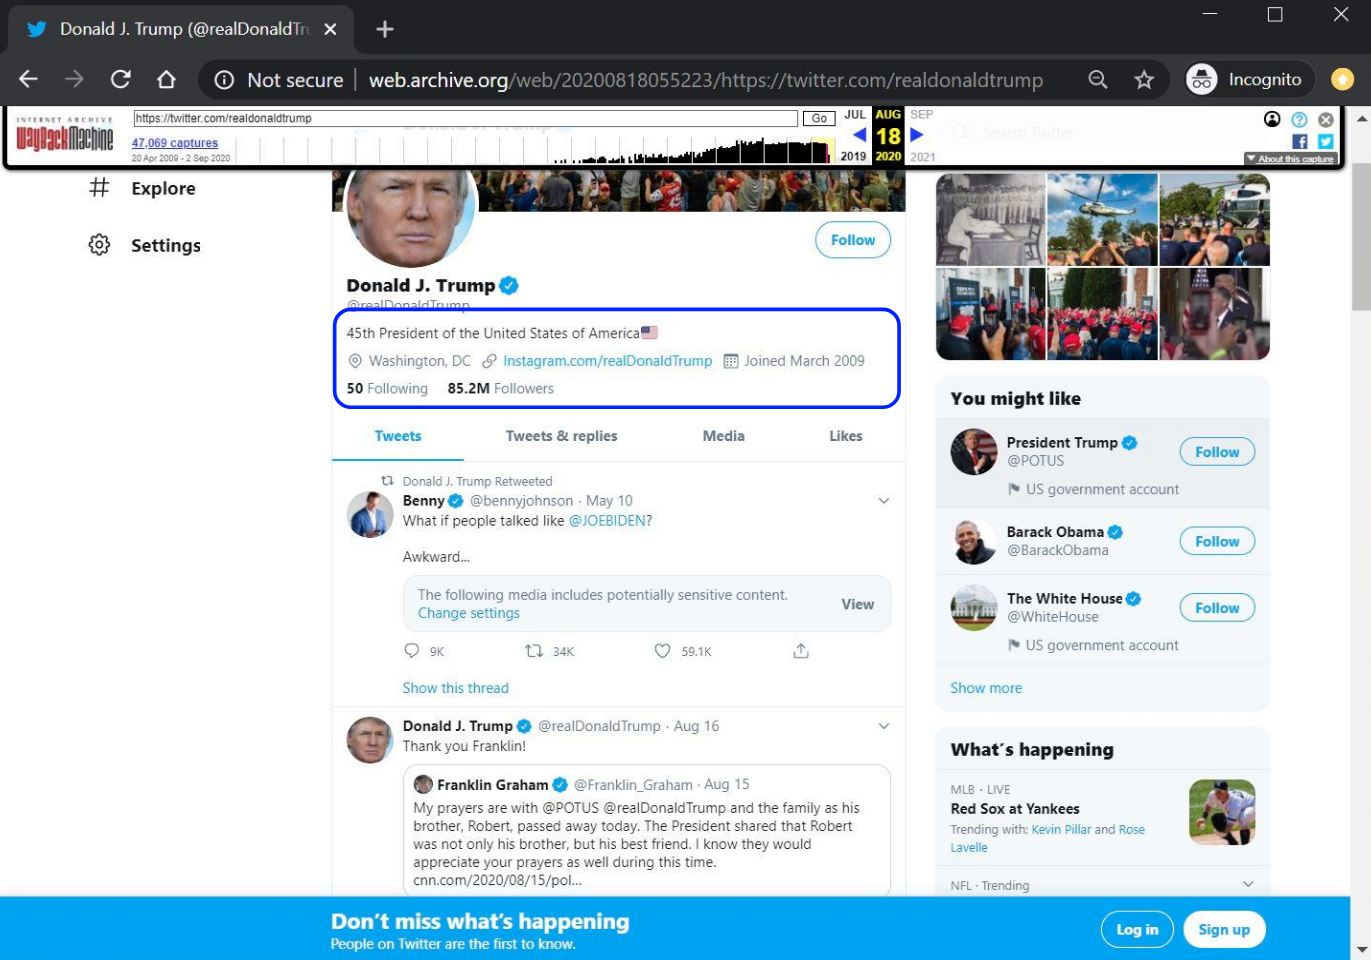1371x960 pixels.
Task: Open Instagram.com/realDonaldTrump link
Action: tap(607, 361)
